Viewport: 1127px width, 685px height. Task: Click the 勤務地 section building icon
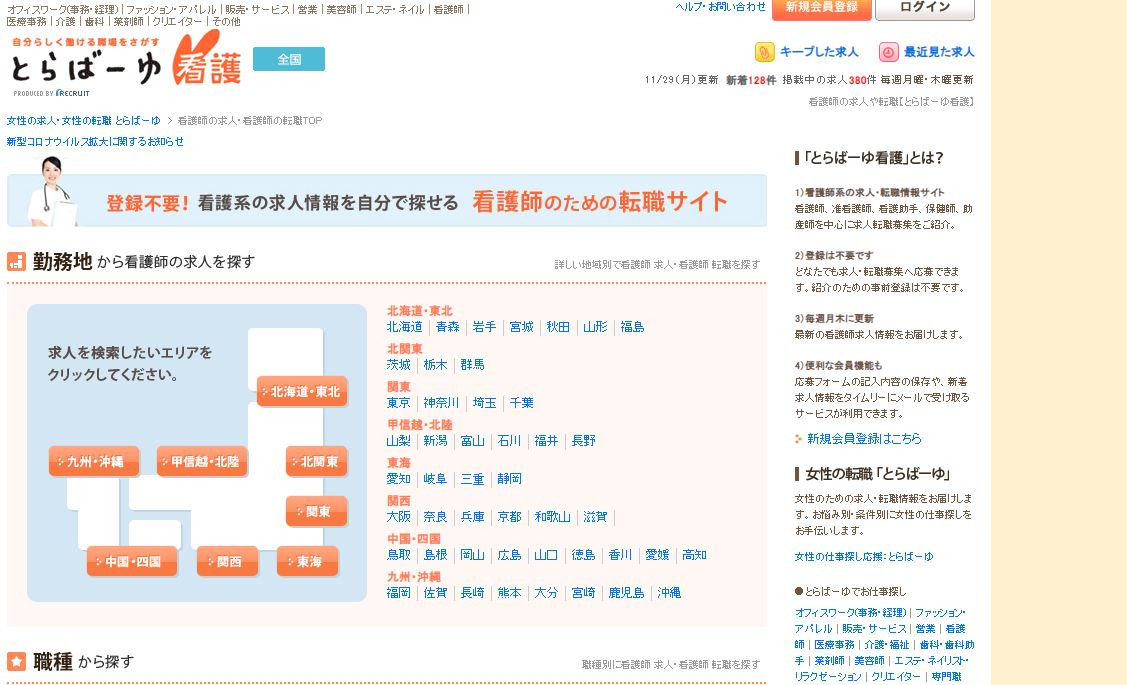(x=16, y=262)
